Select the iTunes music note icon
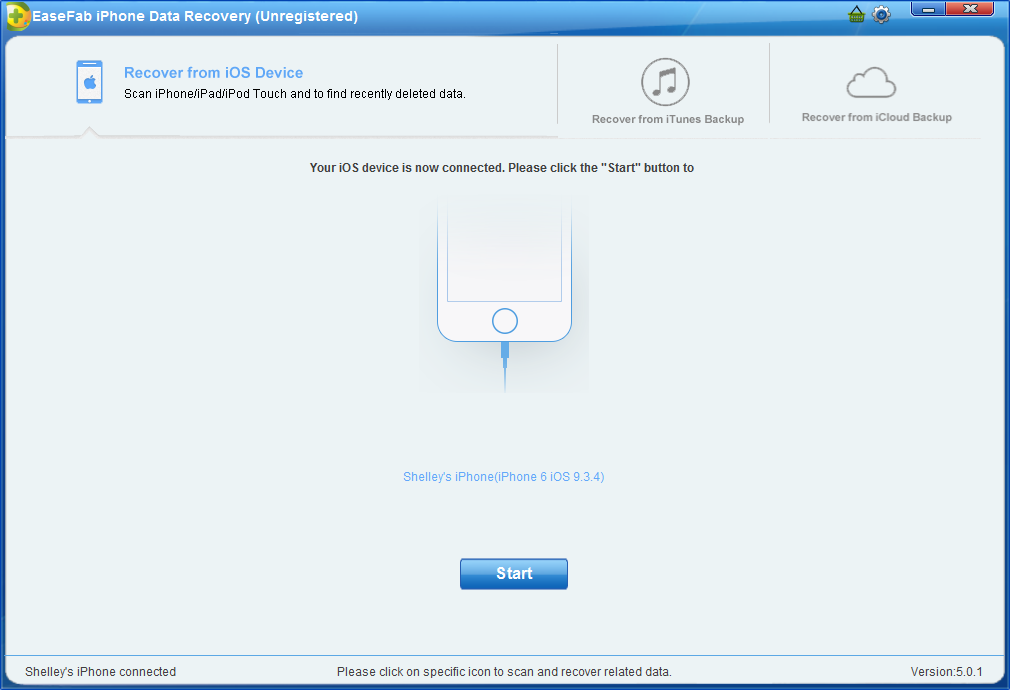This screenshot has width=1010, height=690. (x=665, y=81)
